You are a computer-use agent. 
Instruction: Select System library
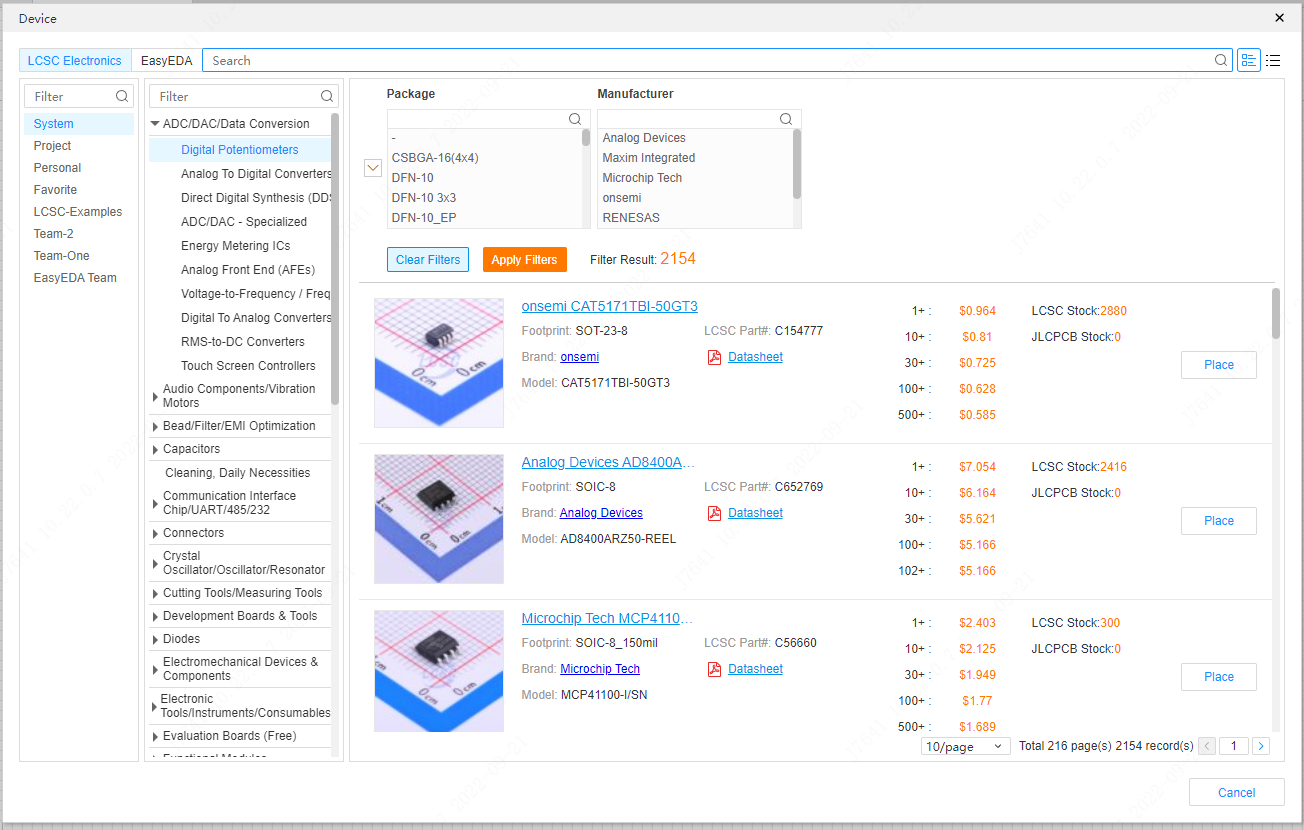(79, 124)
